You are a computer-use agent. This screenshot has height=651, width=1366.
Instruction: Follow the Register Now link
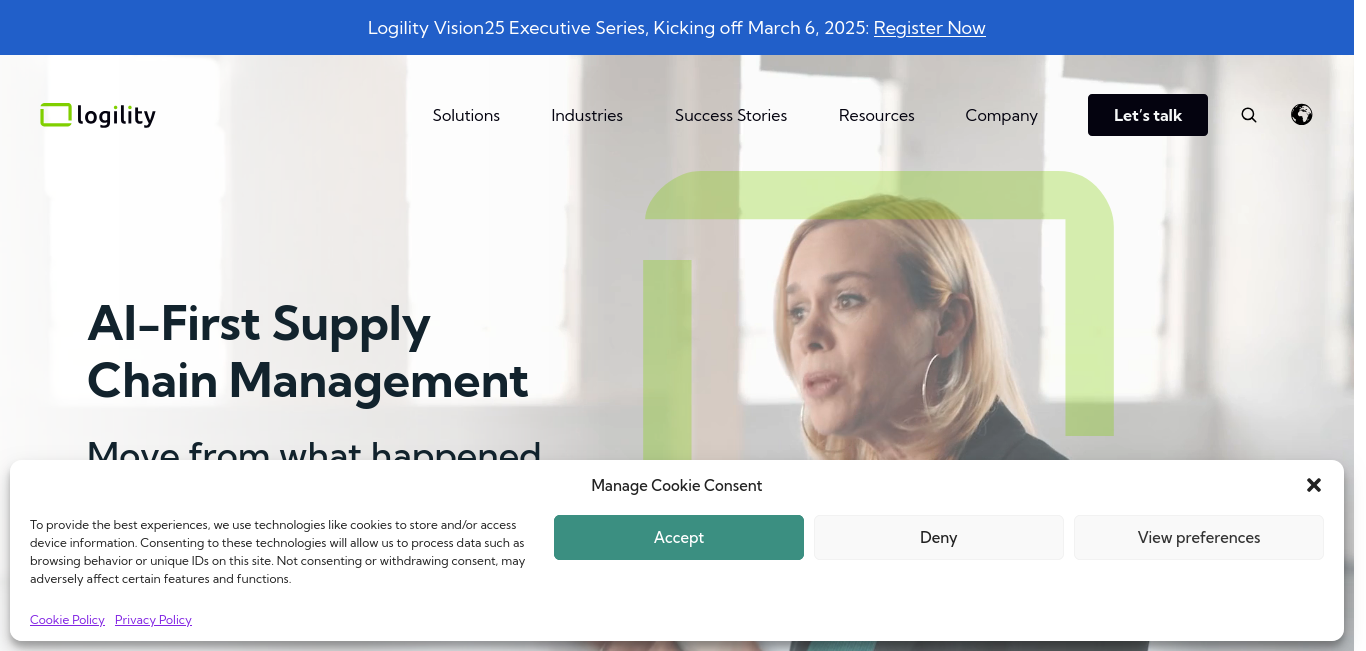click(930, 28)
